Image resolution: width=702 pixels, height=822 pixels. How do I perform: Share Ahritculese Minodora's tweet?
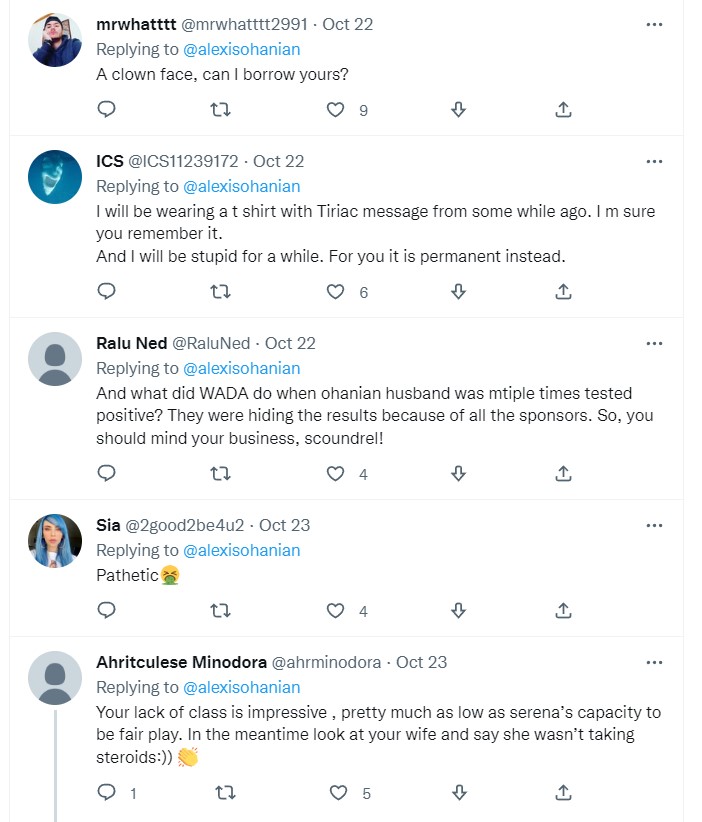pyautogui.click(x=563, y=793)
